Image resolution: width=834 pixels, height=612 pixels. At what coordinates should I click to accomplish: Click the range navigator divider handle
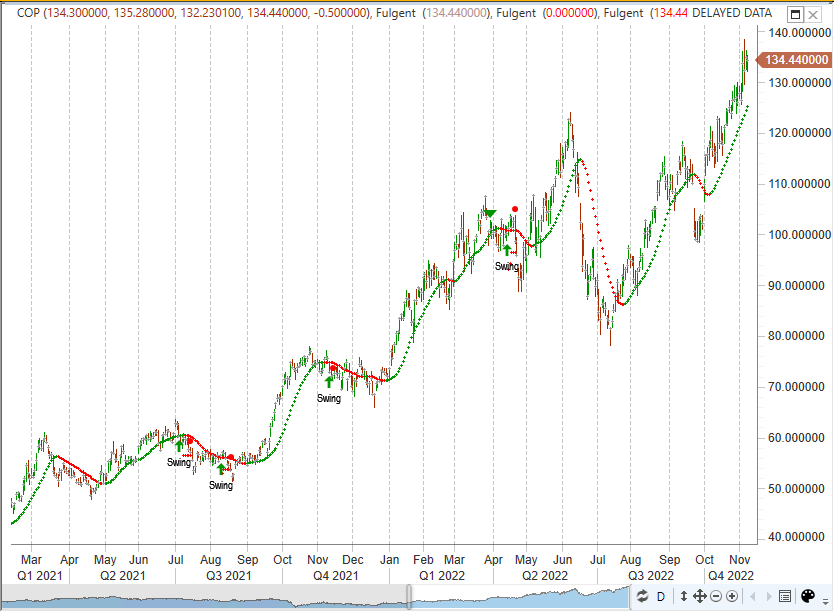(409, 597)
